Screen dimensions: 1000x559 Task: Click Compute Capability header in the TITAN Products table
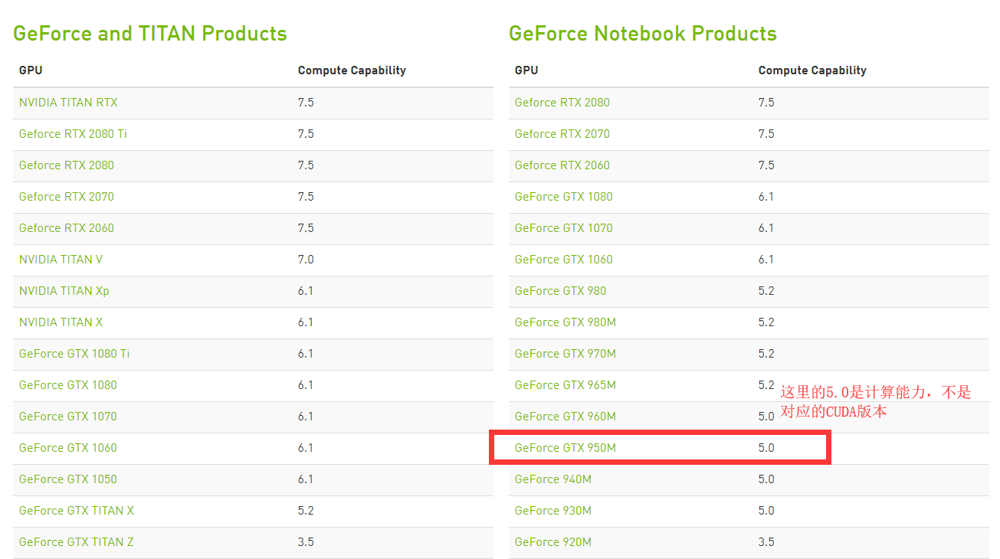(x=351, y=71)
